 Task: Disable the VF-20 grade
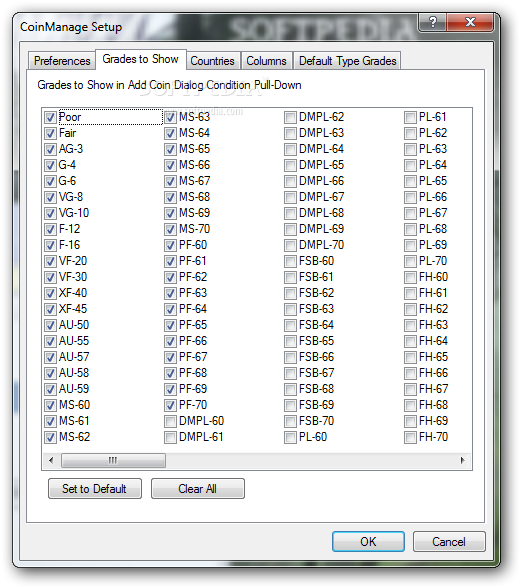50,261
